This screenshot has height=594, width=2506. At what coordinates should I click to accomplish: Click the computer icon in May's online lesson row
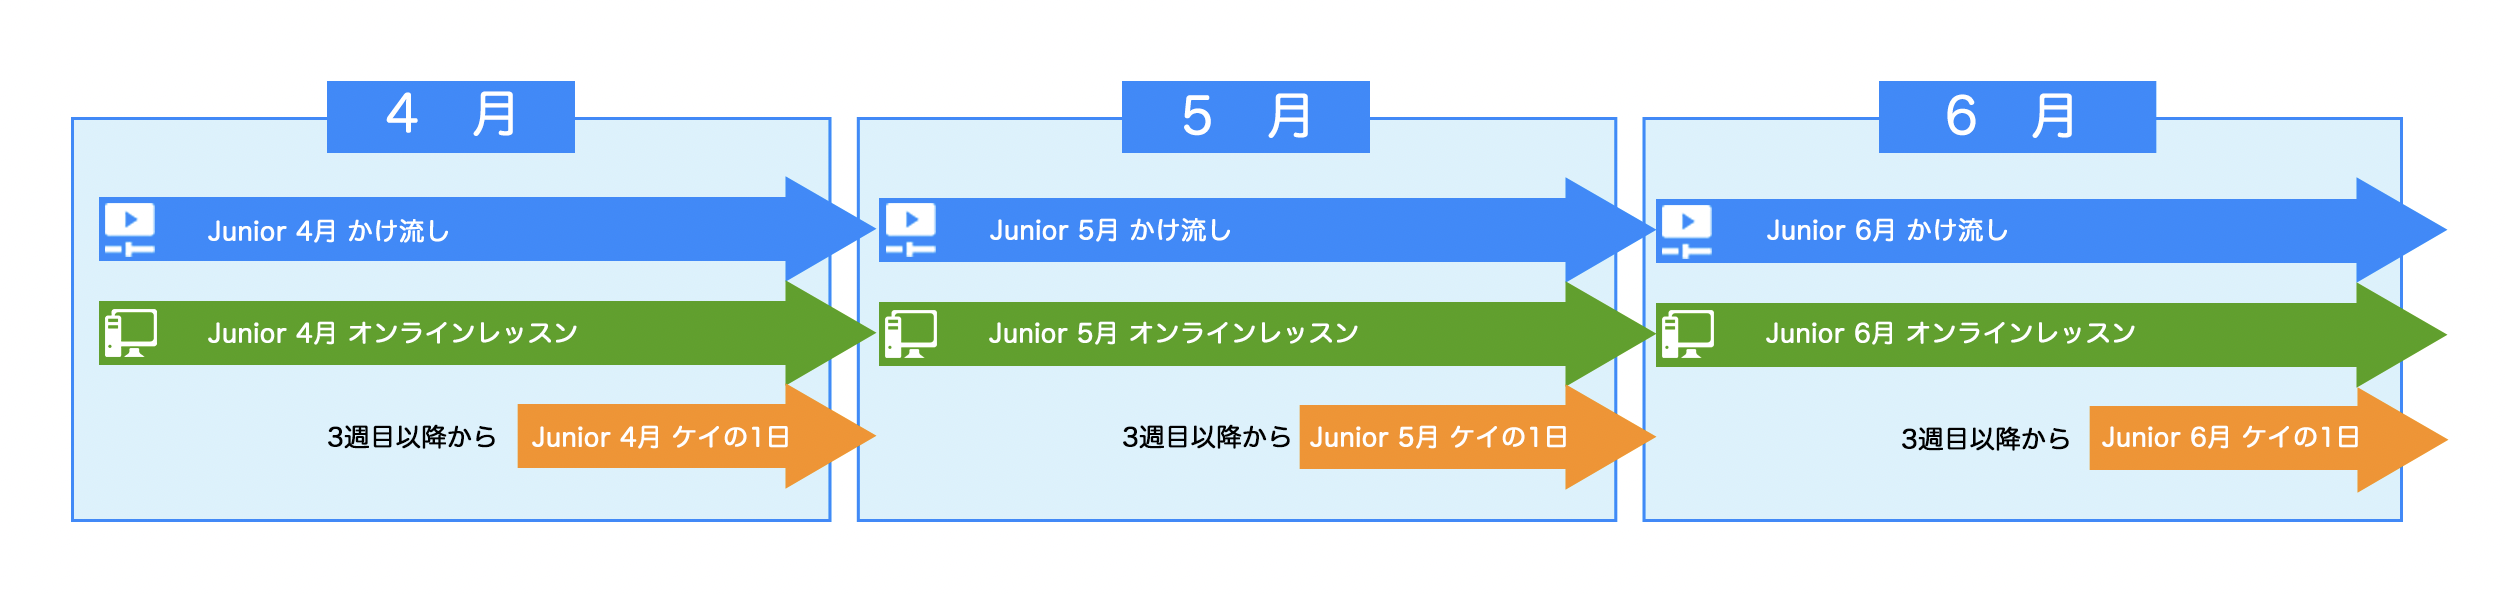(911, 334)
